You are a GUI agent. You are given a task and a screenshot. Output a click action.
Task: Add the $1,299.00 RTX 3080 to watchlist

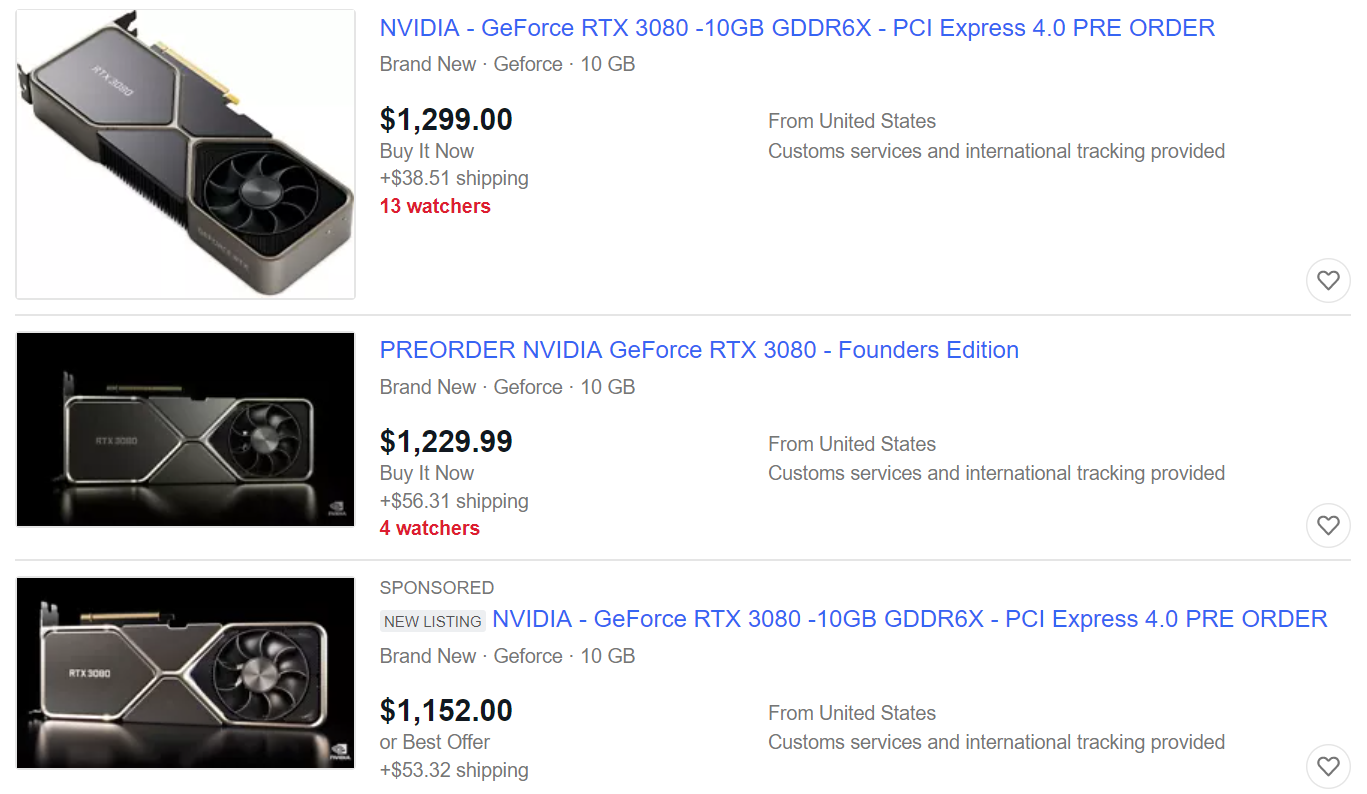pyautogui.click(x=1328, y=281)
